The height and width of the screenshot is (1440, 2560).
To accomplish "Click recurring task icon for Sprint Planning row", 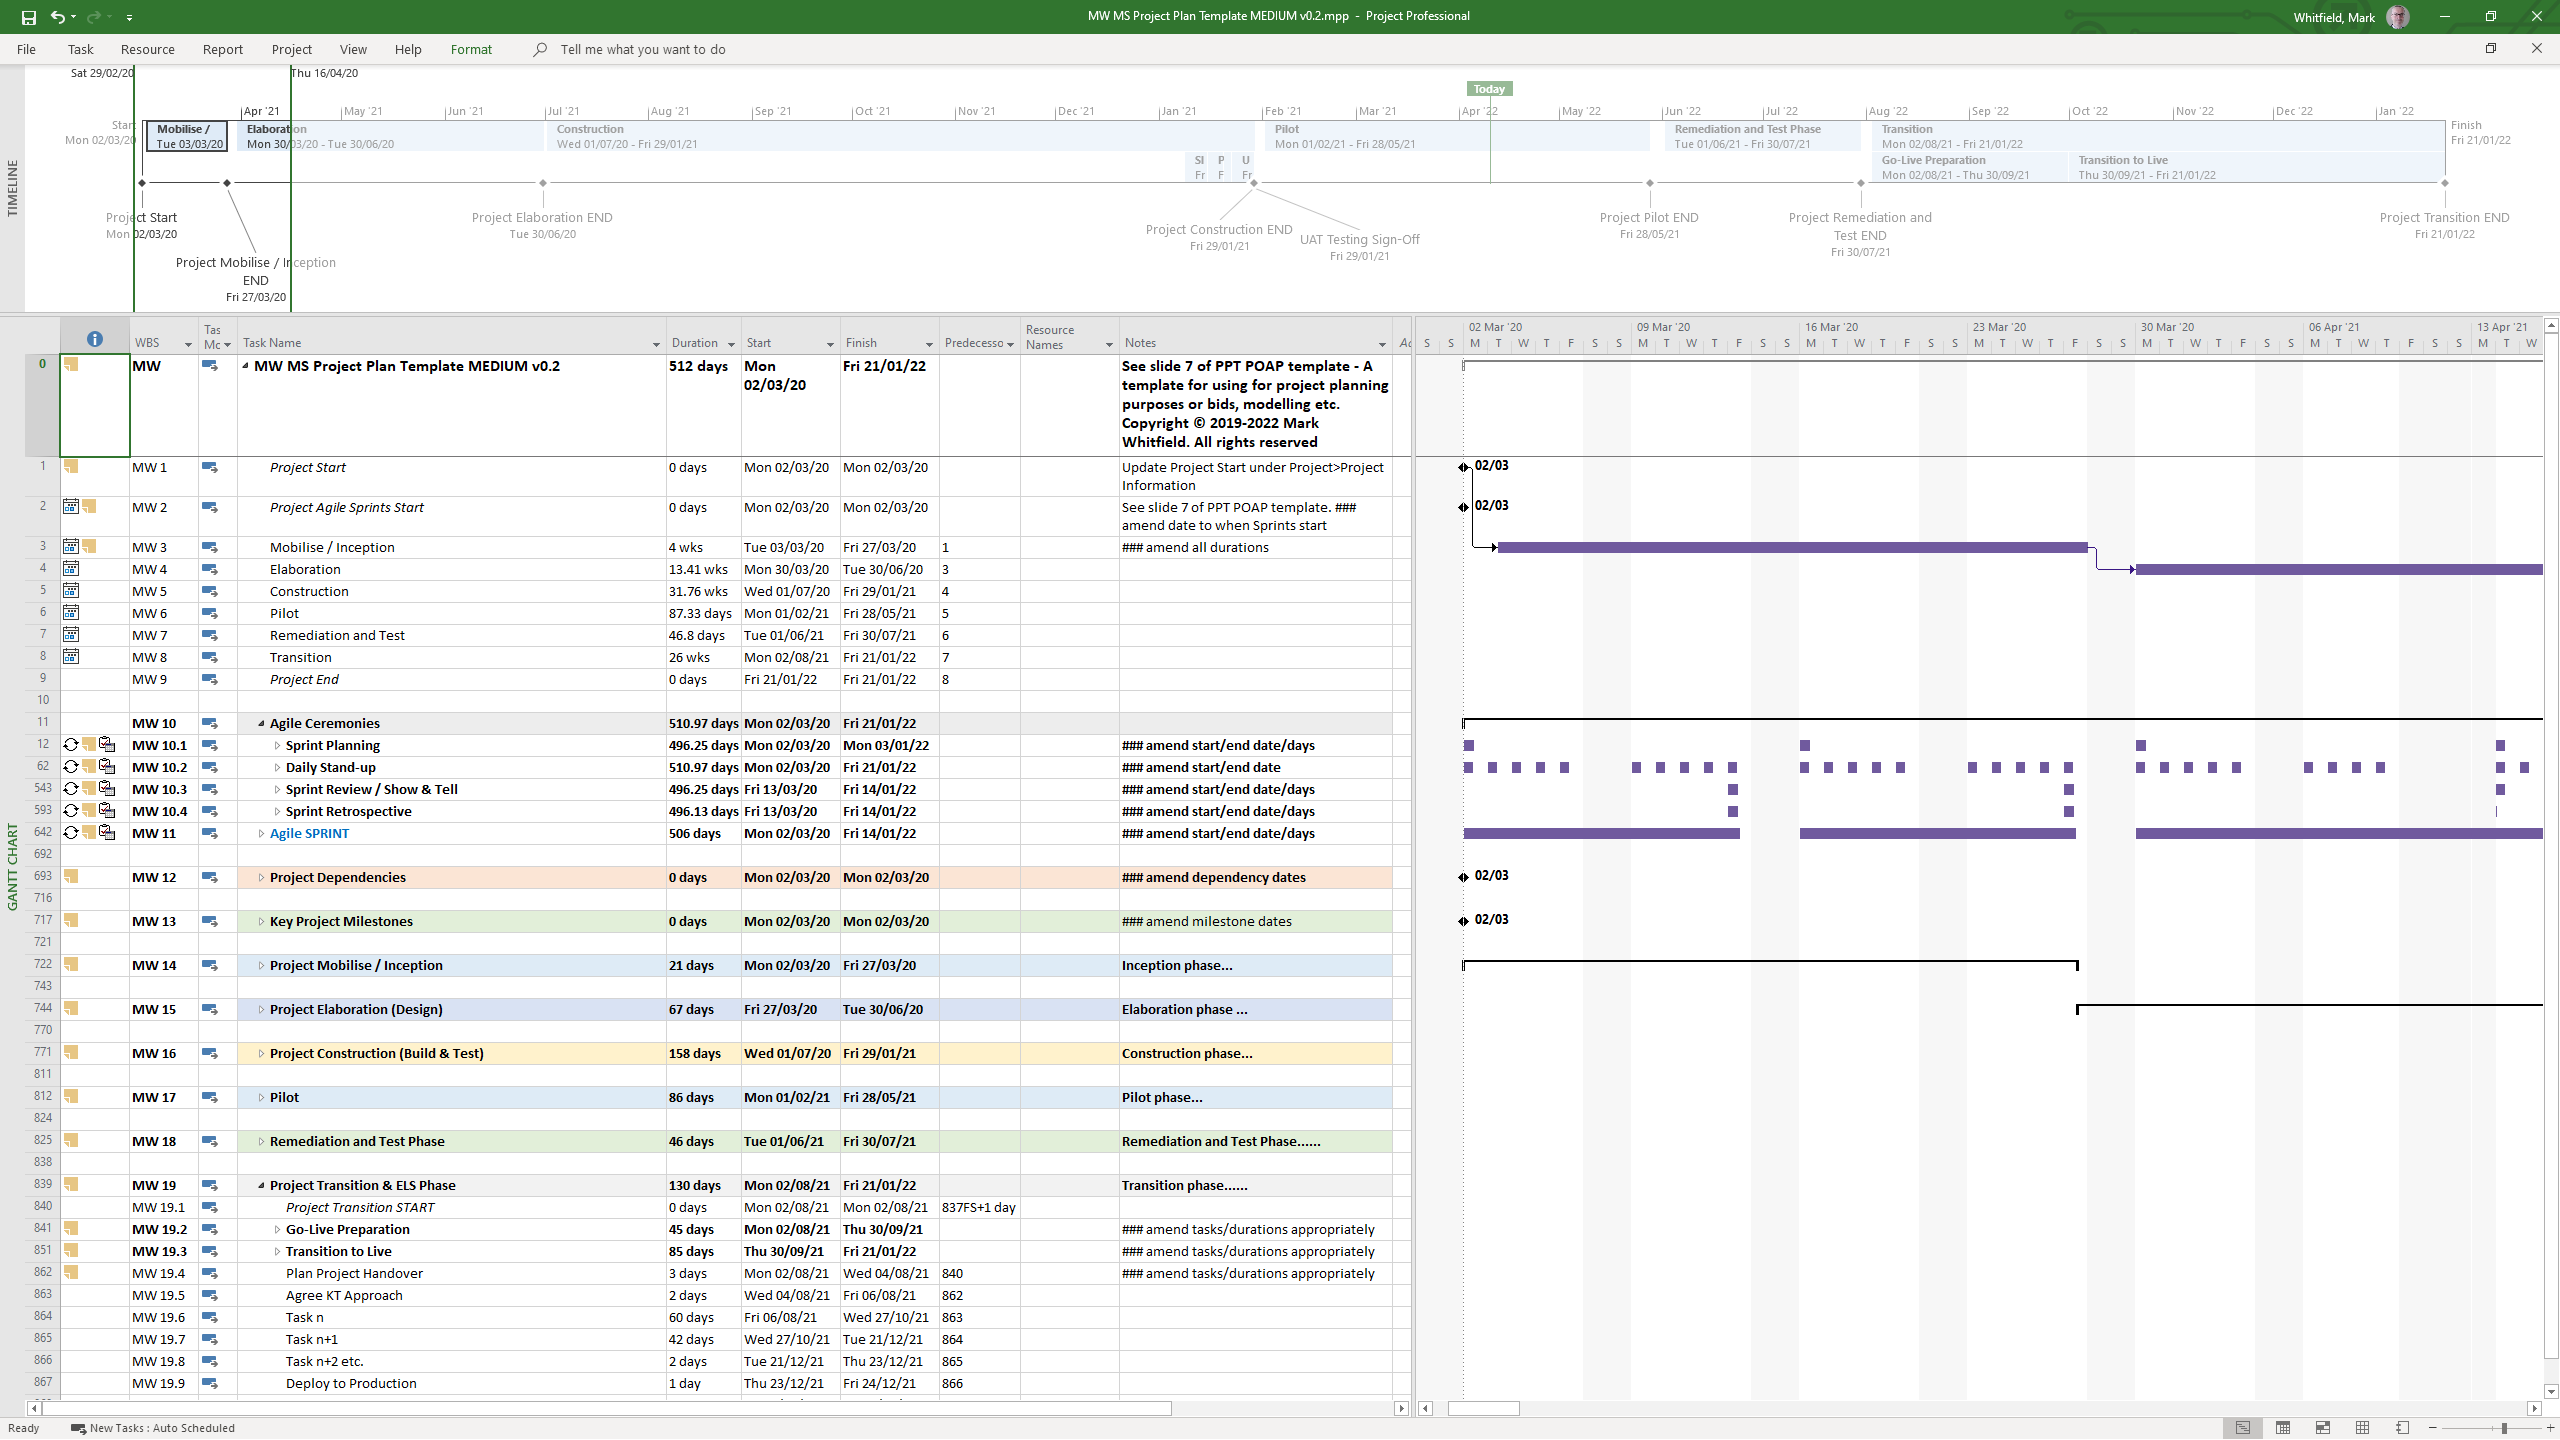I will (x=71, y=745).
